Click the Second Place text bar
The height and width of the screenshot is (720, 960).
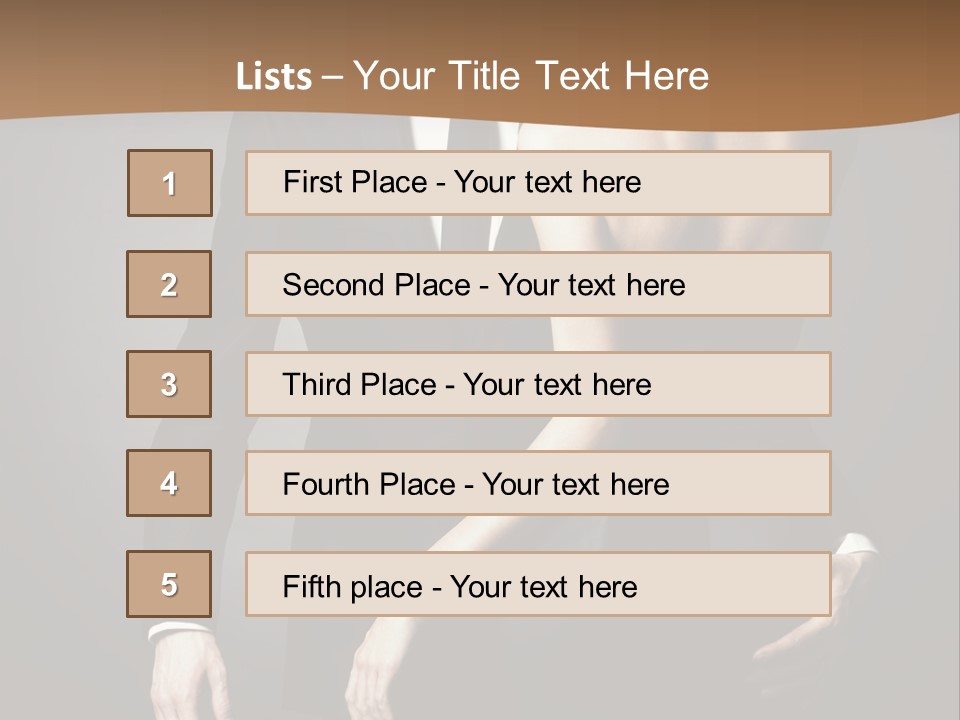(x=538, y=284)
